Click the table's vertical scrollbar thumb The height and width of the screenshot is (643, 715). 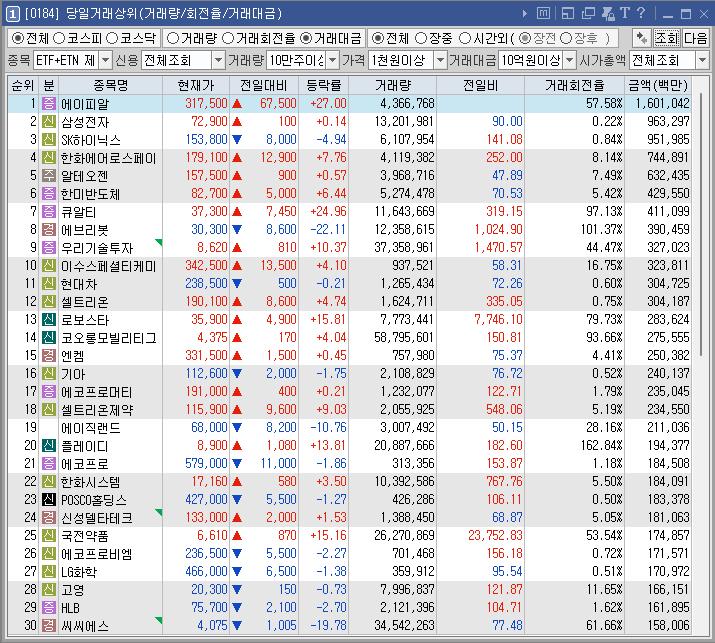[701, 223]
